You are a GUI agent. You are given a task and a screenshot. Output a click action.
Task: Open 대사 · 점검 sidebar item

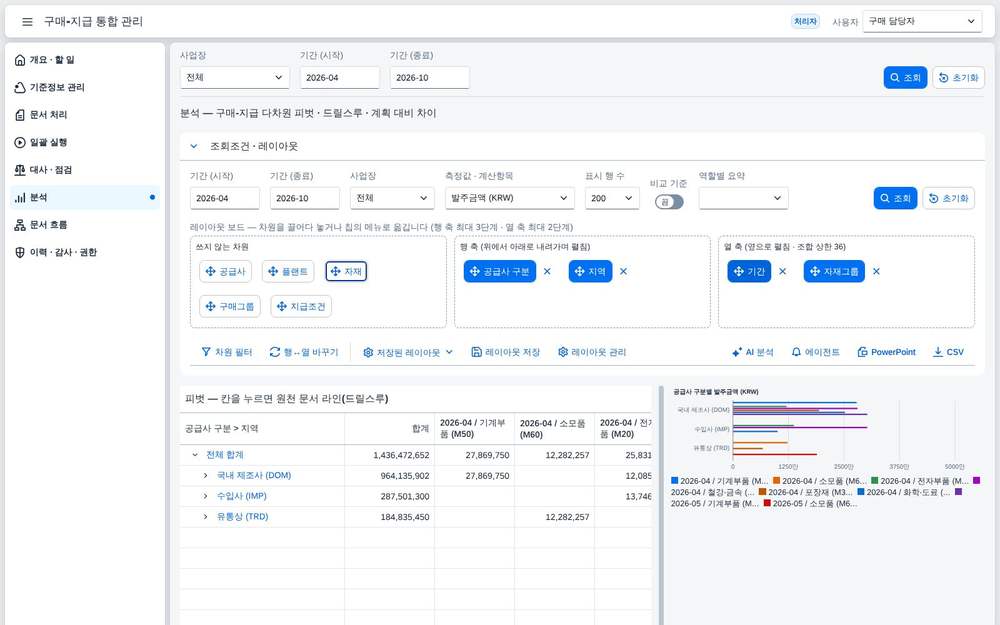[85, 170]
